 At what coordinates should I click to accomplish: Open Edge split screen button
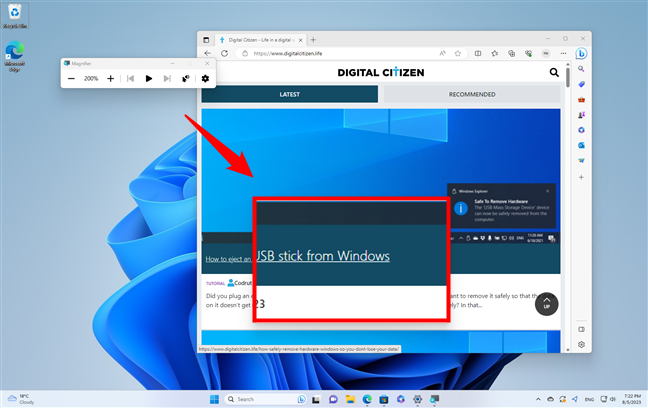coord(478,53)
